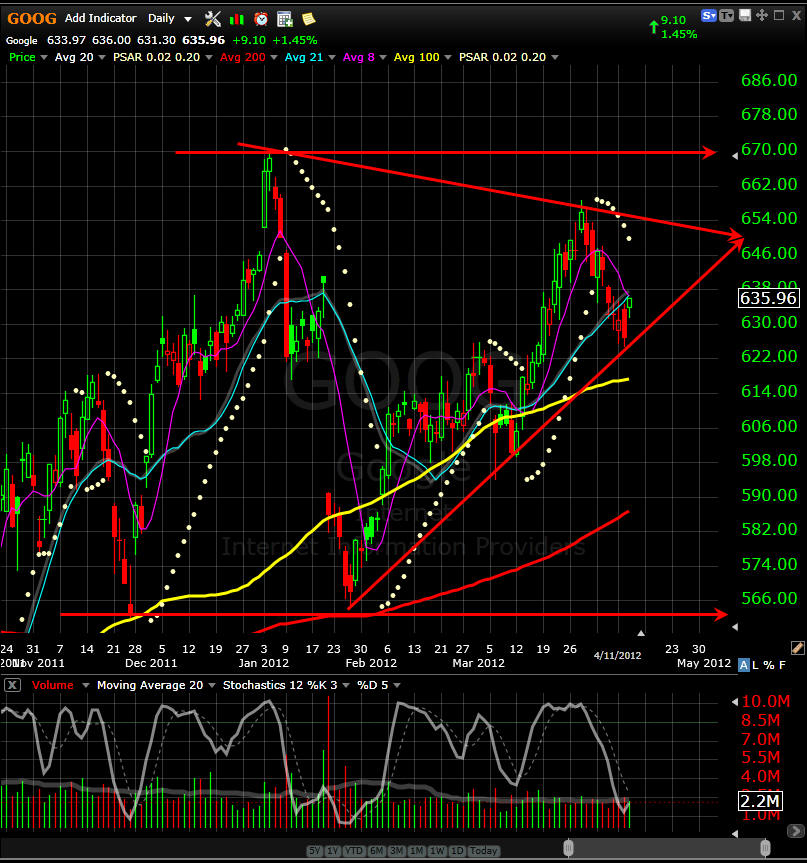Click the blue S sharing icon
The width and height of the screenshot is (807, 863).
708,15
